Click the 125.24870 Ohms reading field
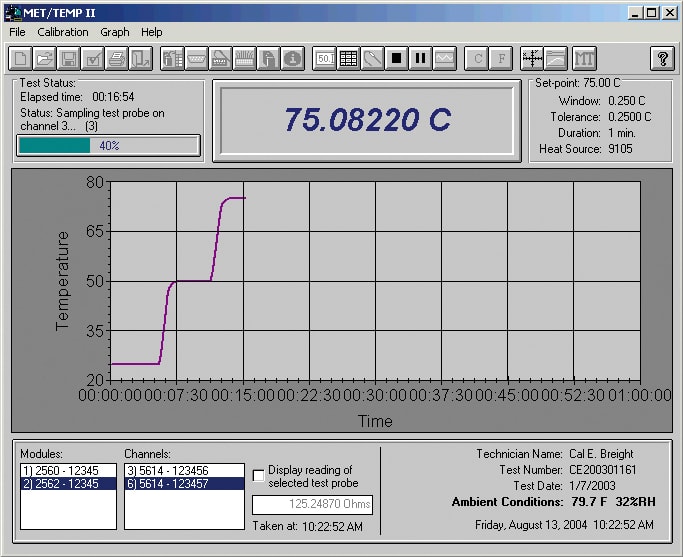The height and width of the screenshot is (557, 683). pos(312,504)
